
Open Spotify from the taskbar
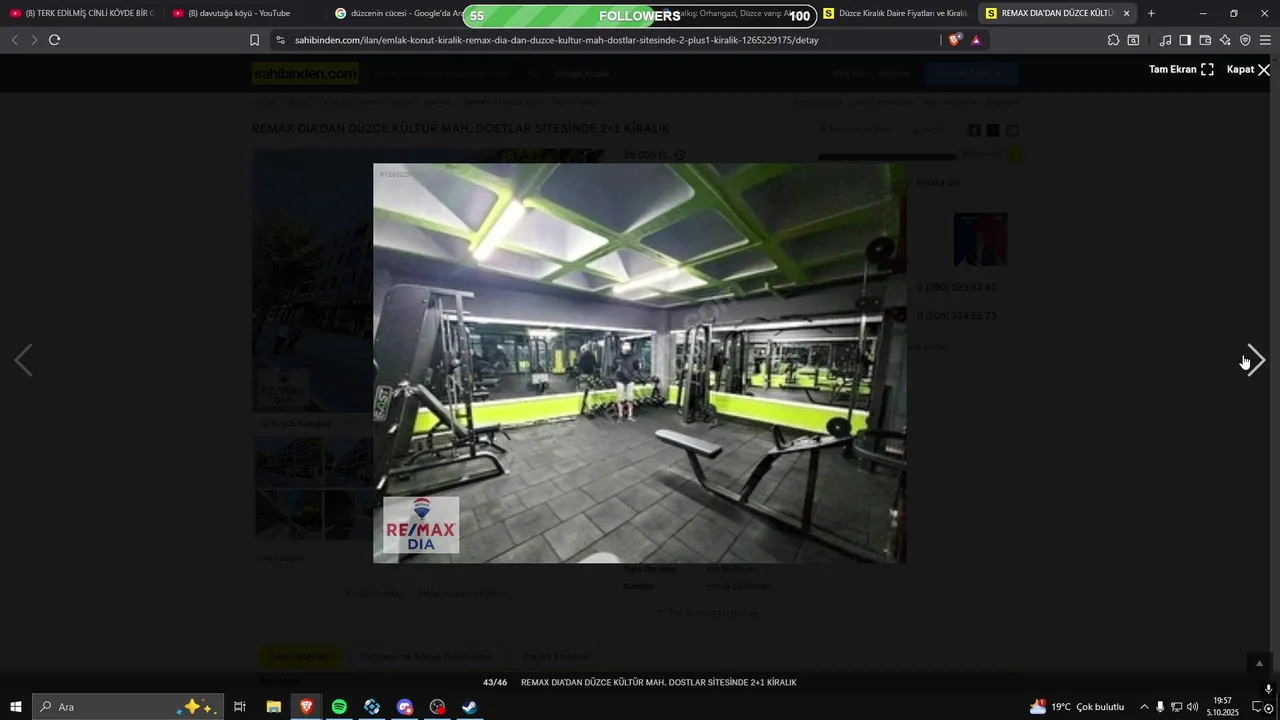pyautogui.click(x=339, y=707)
